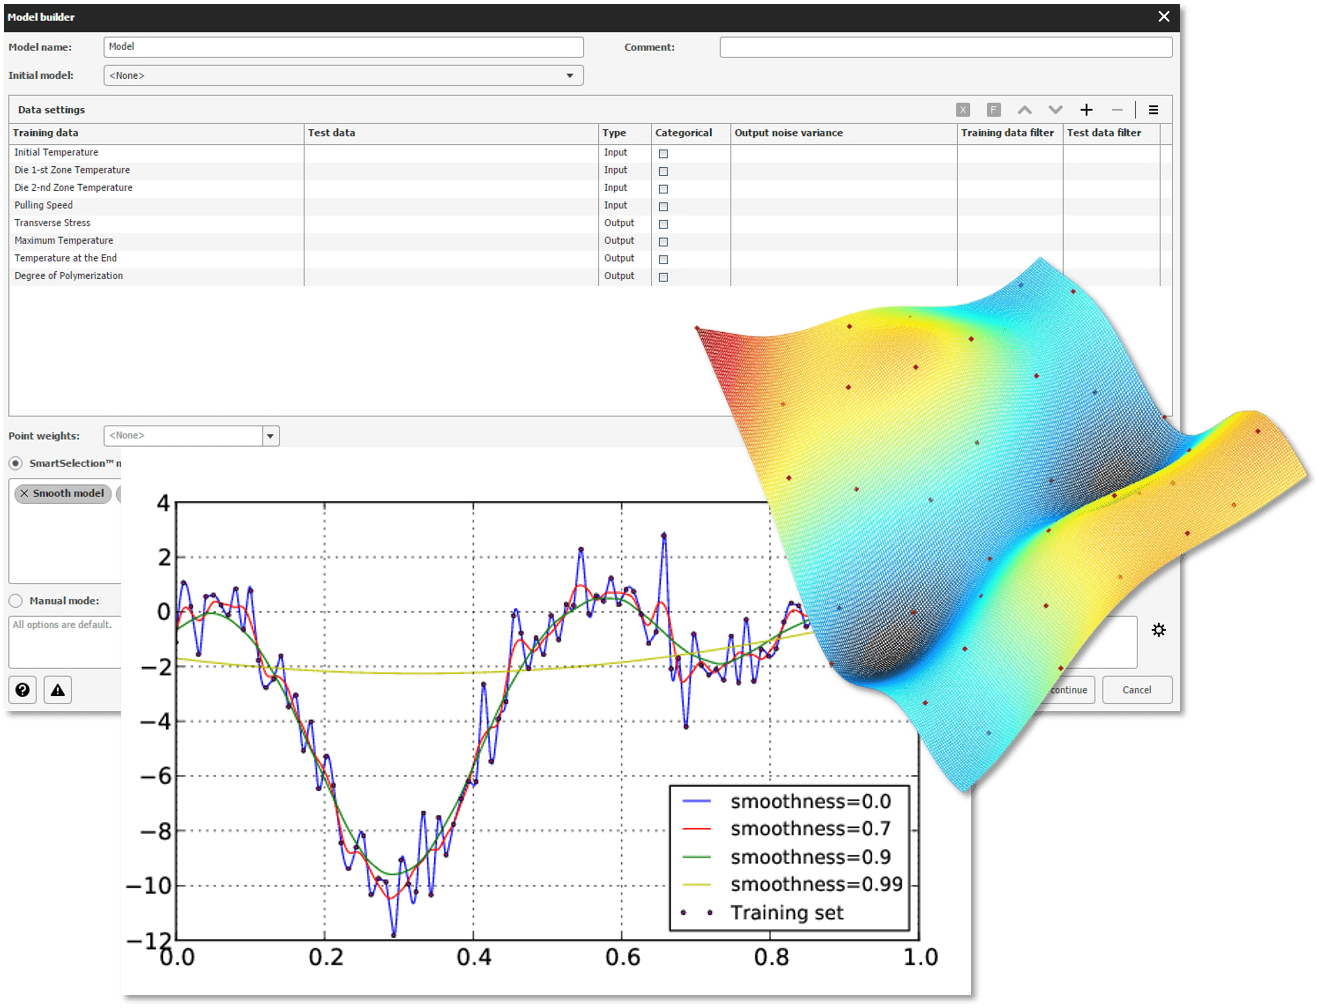Move row up with the up arrow

(1025, 110)
